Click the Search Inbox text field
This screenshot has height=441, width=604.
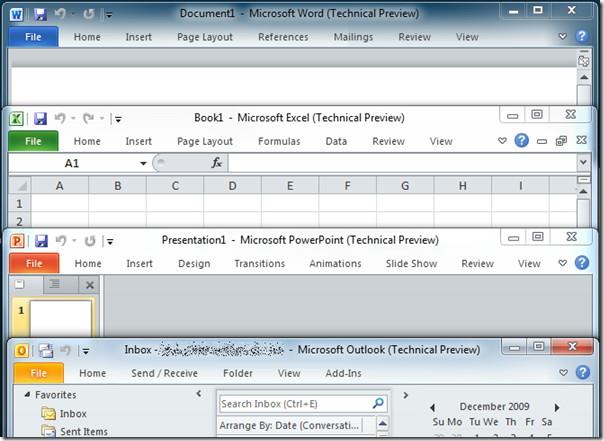point(294,404)
